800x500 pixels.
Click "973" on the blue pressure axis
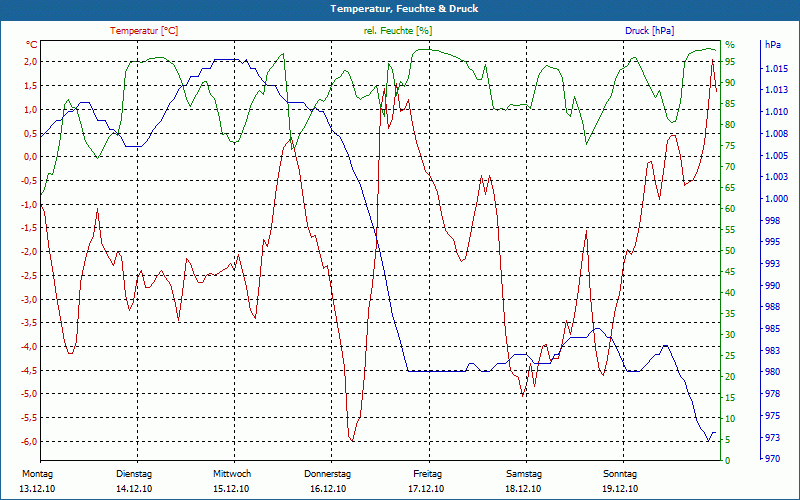tap(772, 437)
